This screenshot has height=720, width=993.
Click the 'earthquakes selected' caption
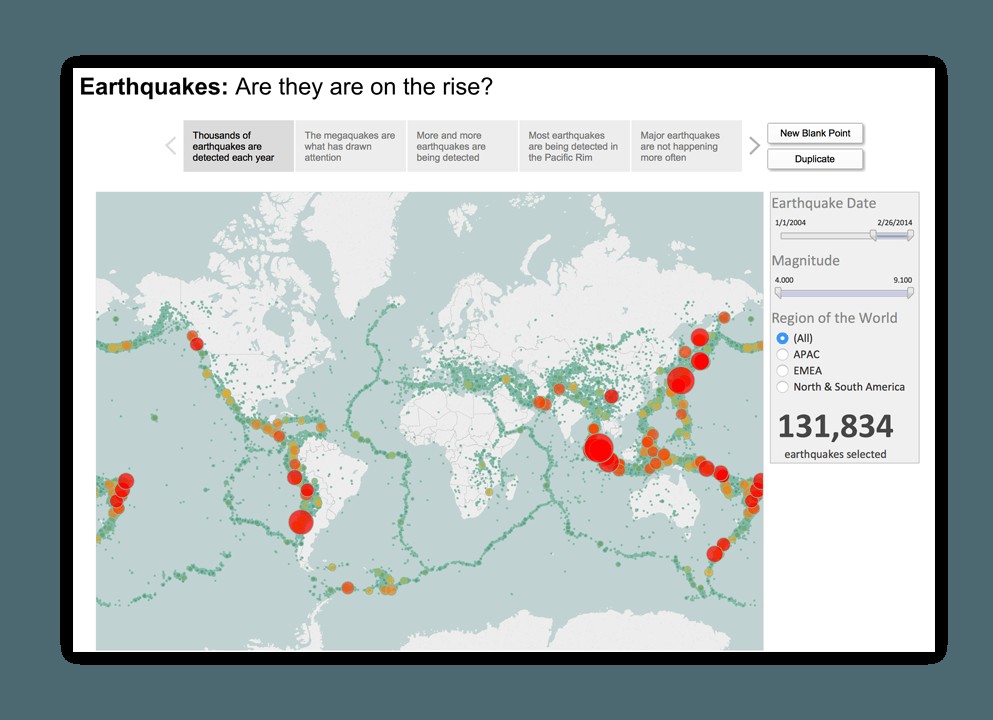click(x=835, y=454)
